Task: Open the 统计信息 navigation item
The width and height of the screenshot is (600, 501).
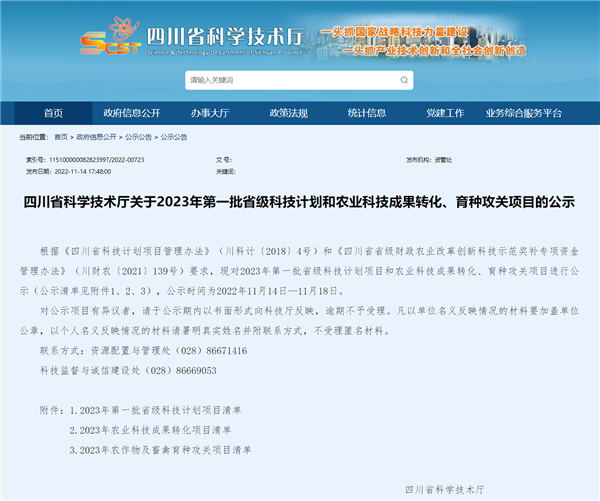Action: pyautogui.click(x=367, y=113)
